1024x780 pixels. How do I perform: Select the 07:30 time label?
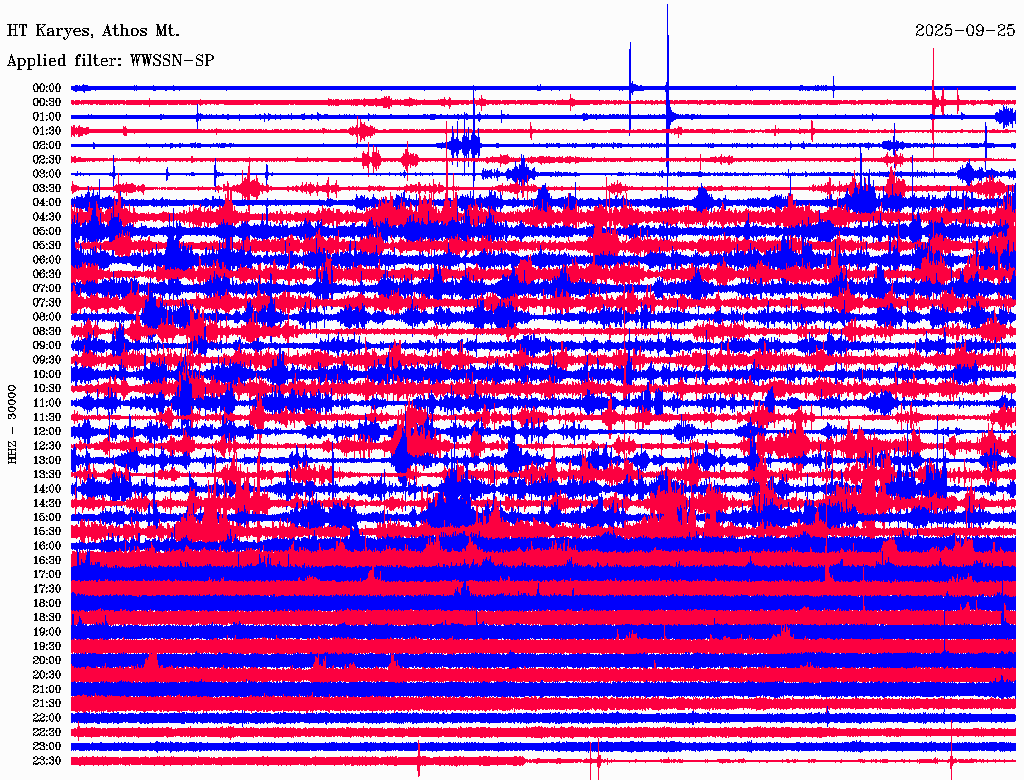click(x=46, y=303)
